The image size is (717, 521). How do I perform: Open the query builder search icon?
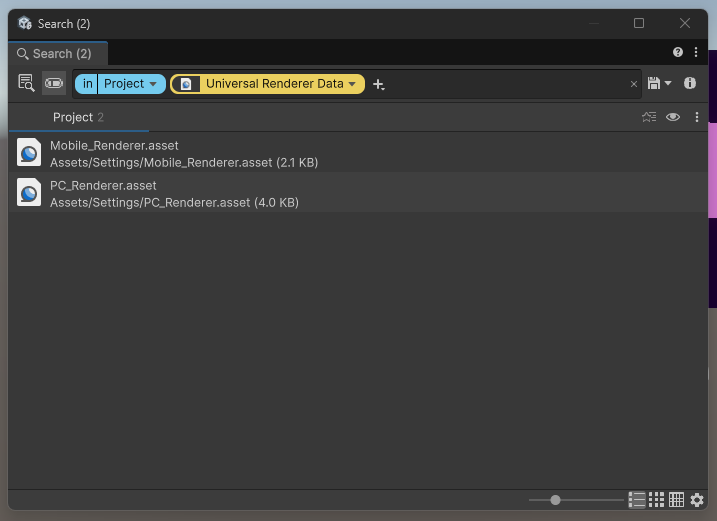coord(26,84)
